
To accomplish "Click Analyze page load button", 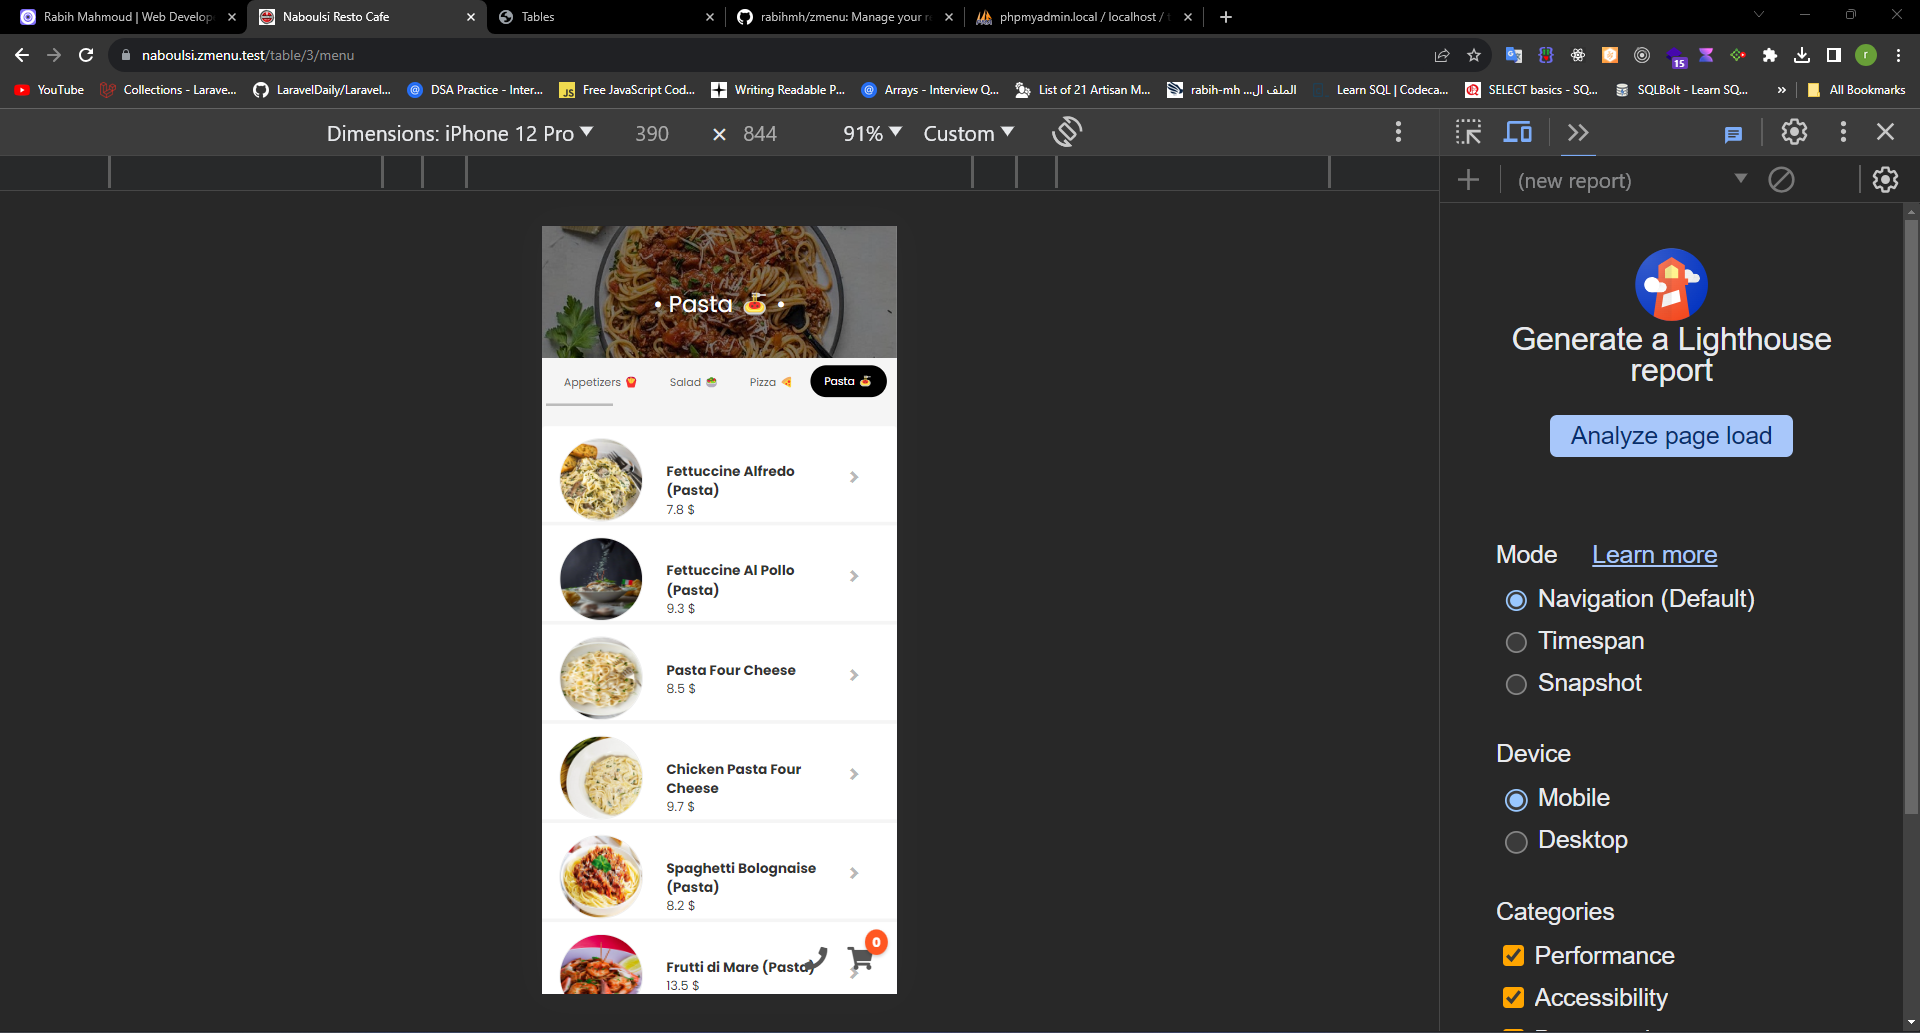I will pyautogui.click(x=1671, y=436).
